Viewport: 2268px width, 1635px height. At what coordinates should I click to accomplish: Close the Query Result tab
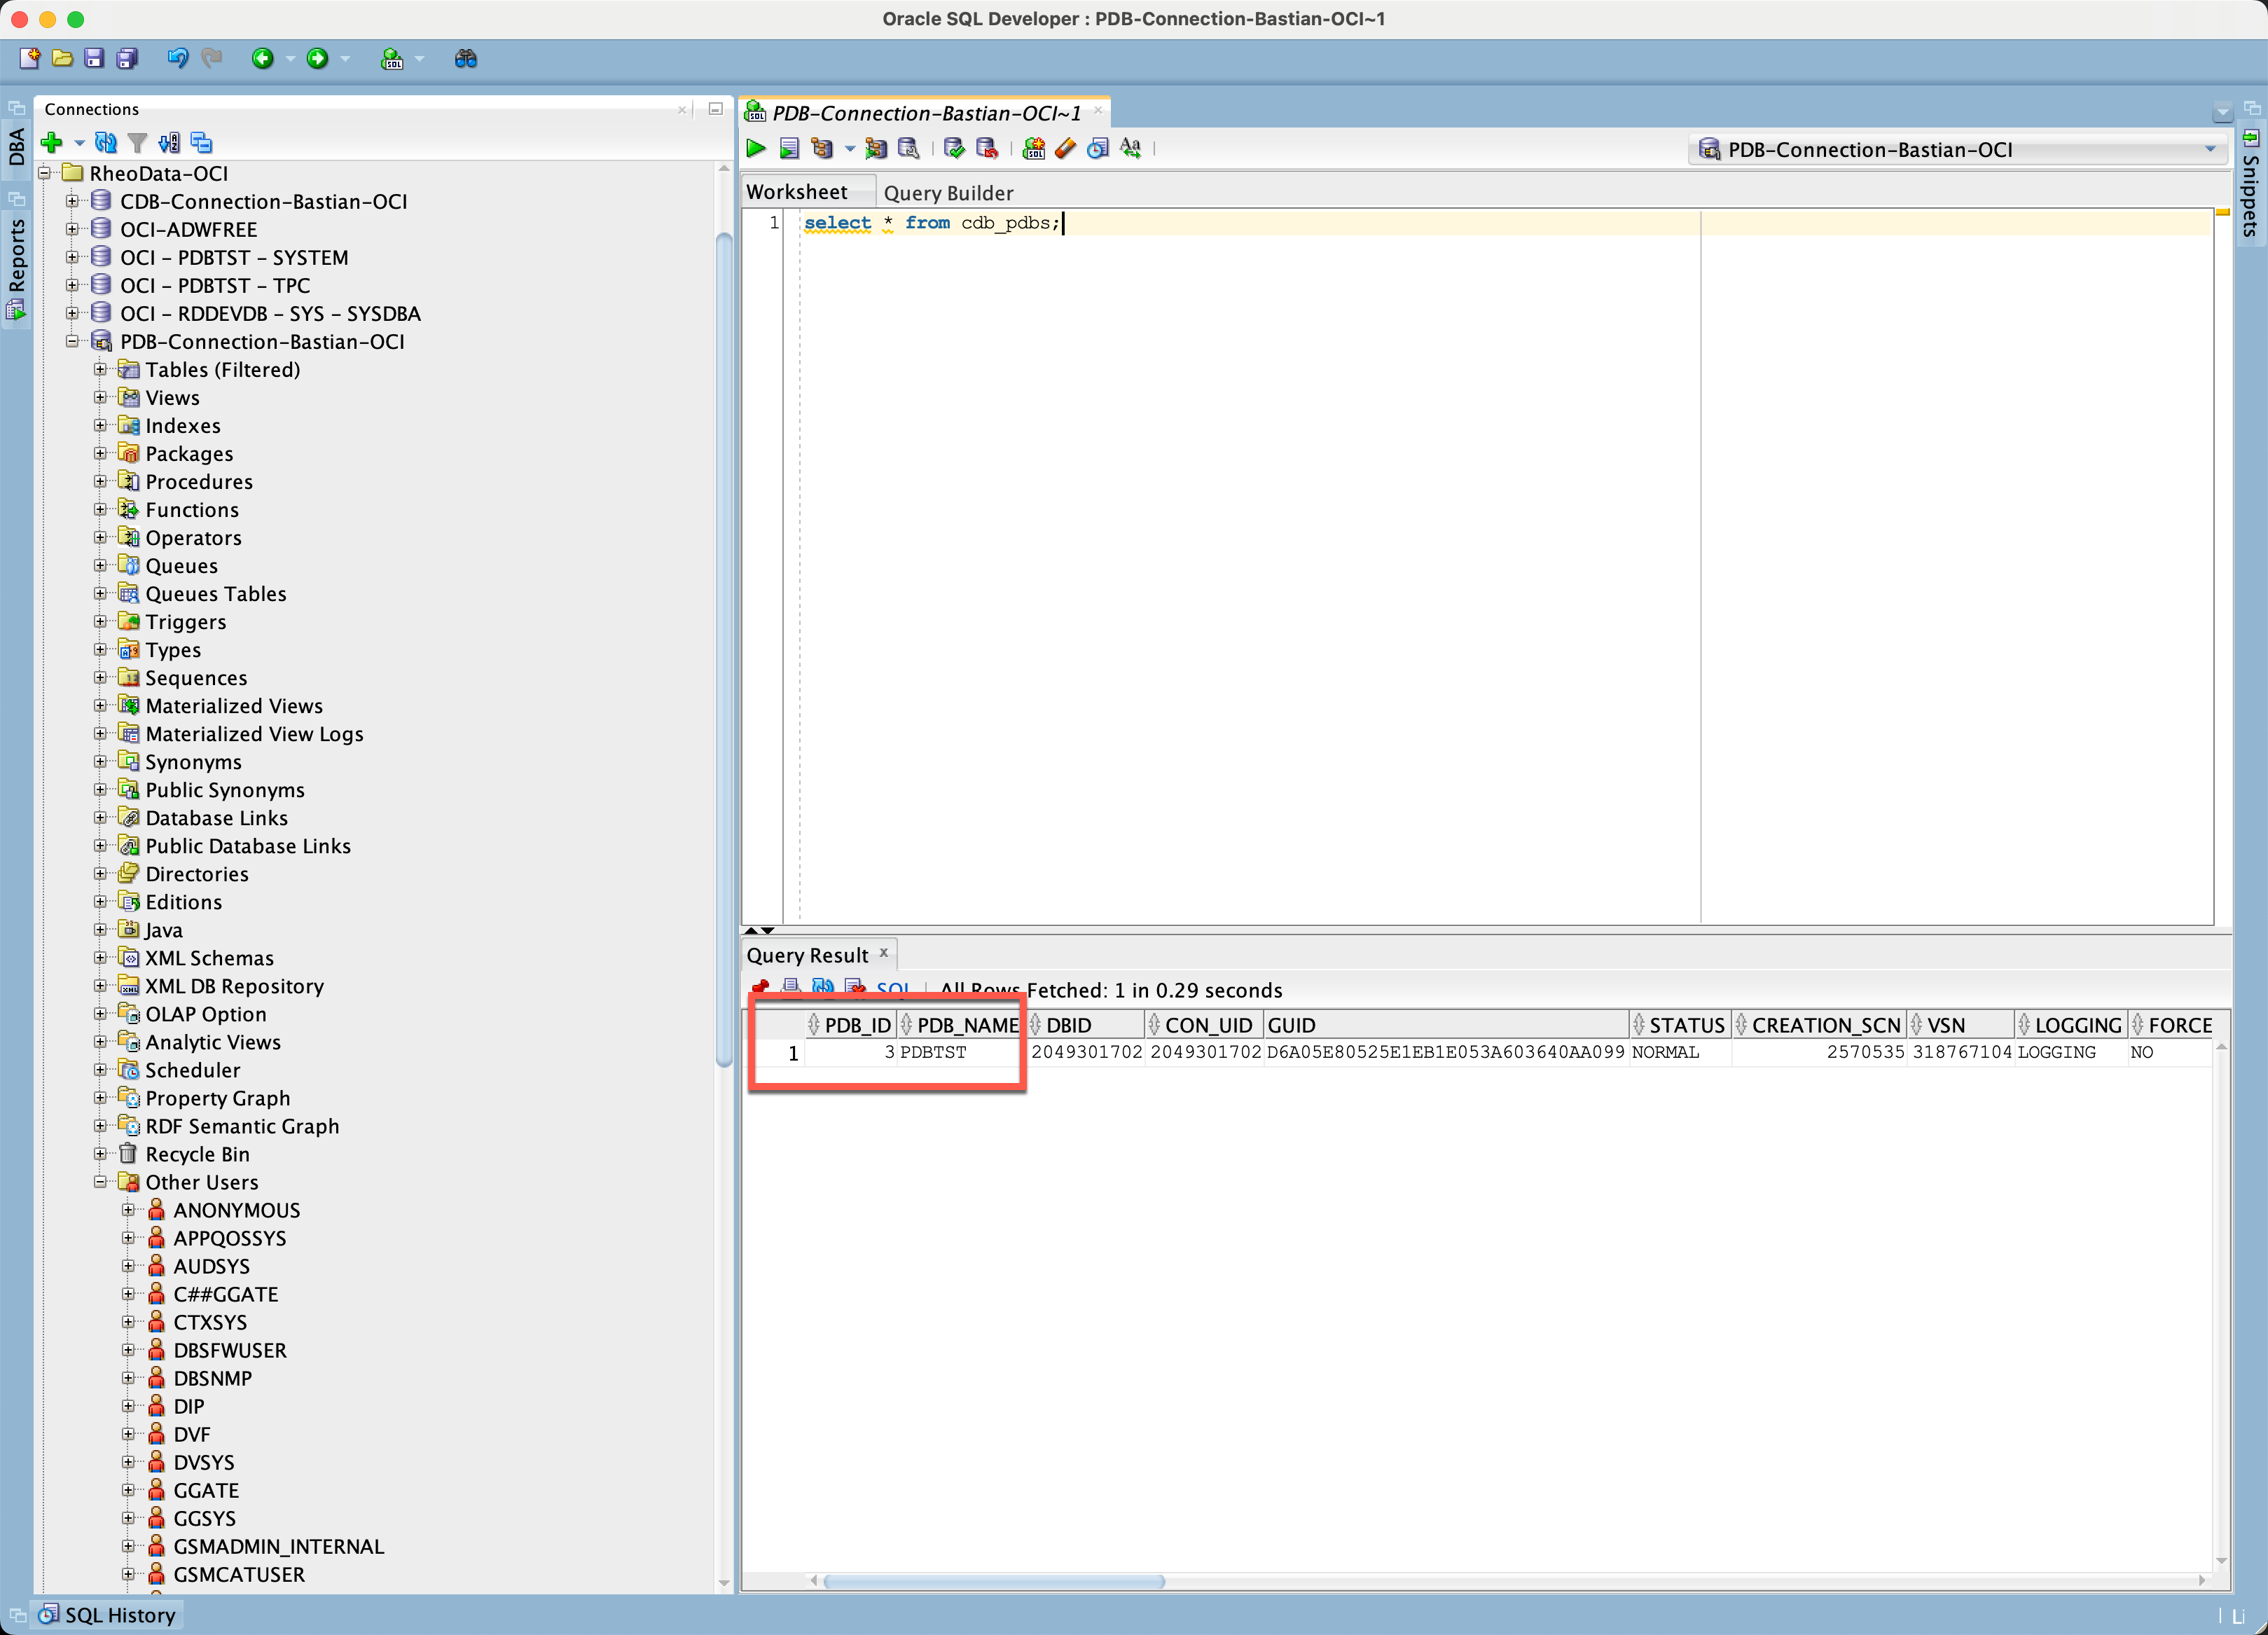(884, 953)
